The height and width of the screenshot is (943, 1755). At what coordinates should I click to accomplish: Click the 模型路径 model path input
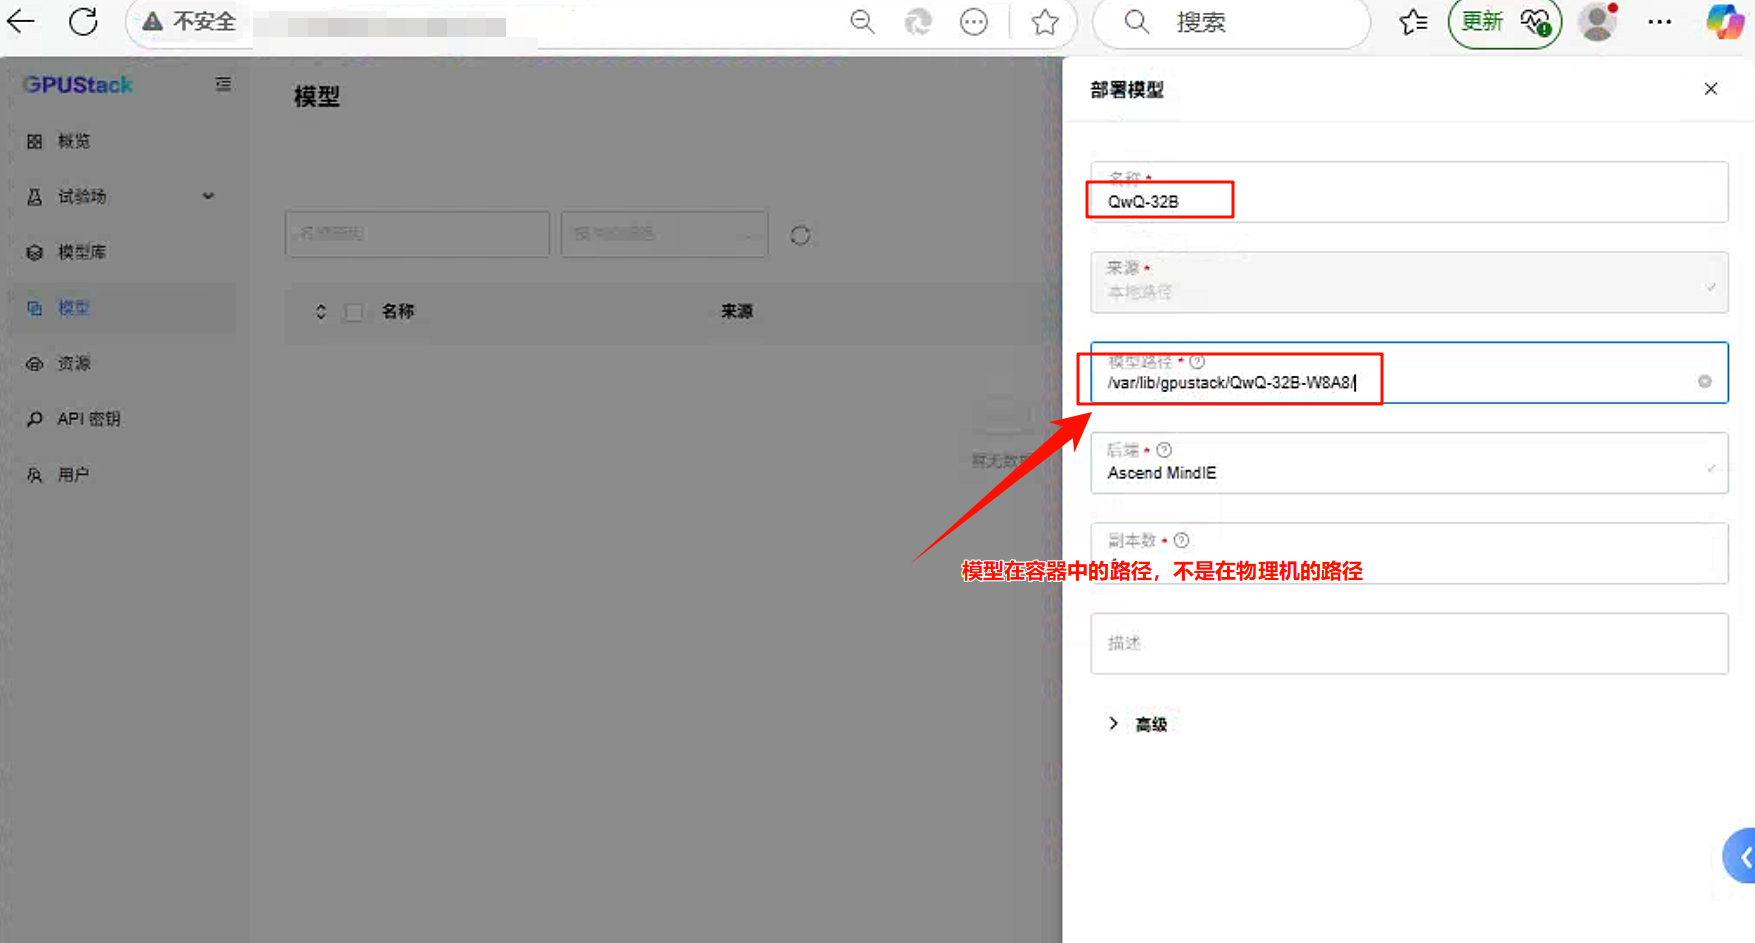tap(1409, 373)
